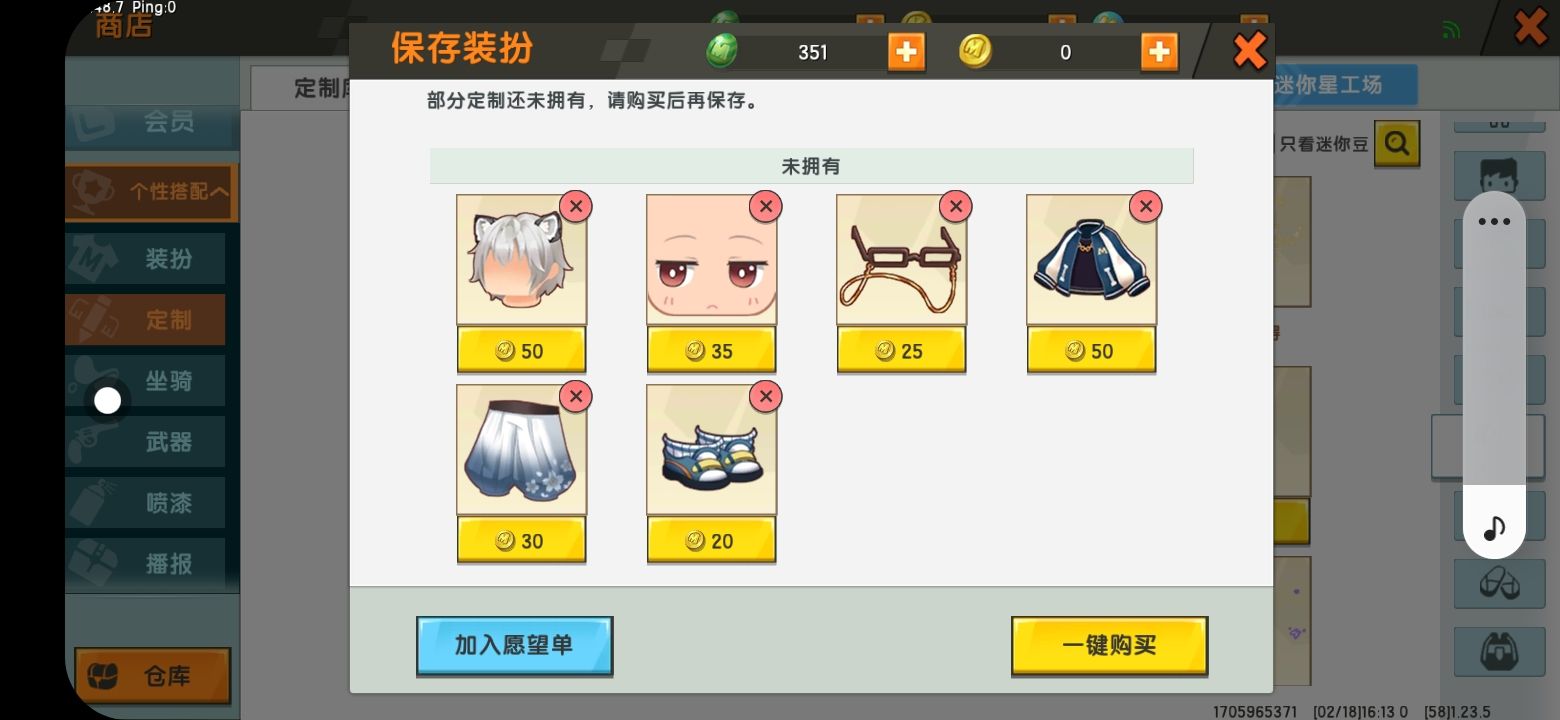
Task: Remove the varsity jacket item
Action: [x=1145, y=206]
